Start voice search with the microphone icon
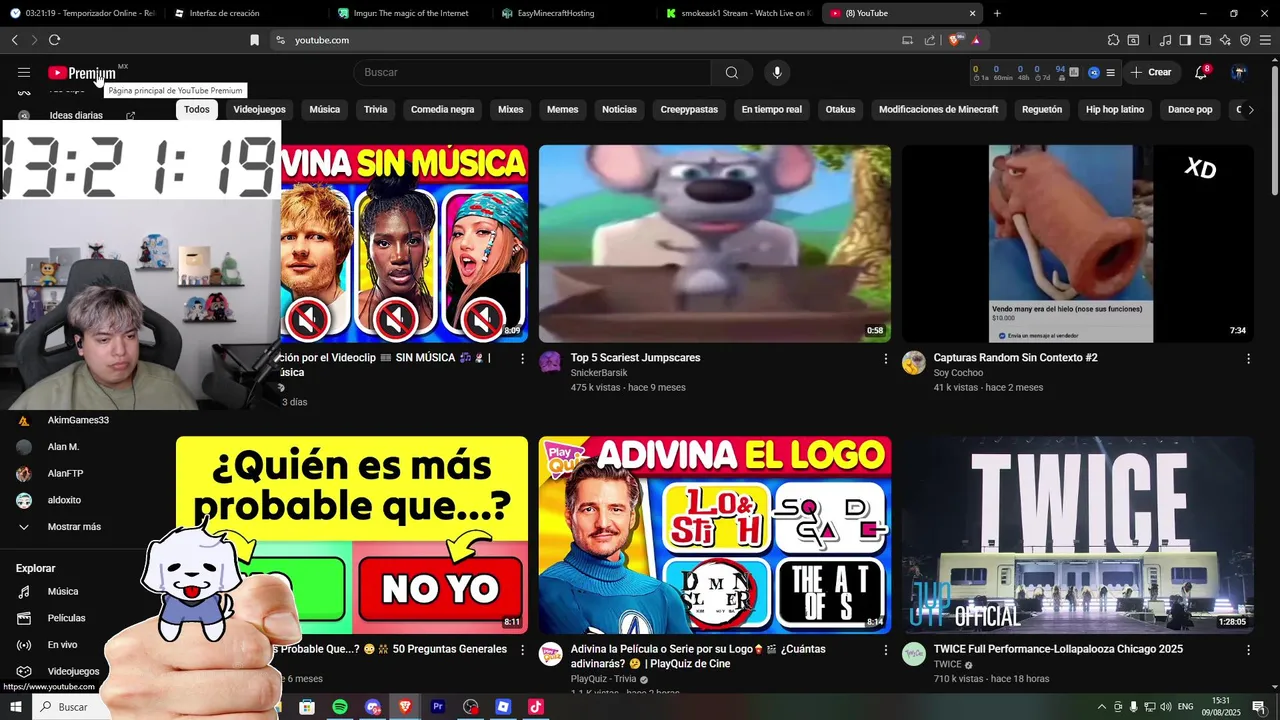The height and width of the screenshot is (720, 1280). coord(777,72)
